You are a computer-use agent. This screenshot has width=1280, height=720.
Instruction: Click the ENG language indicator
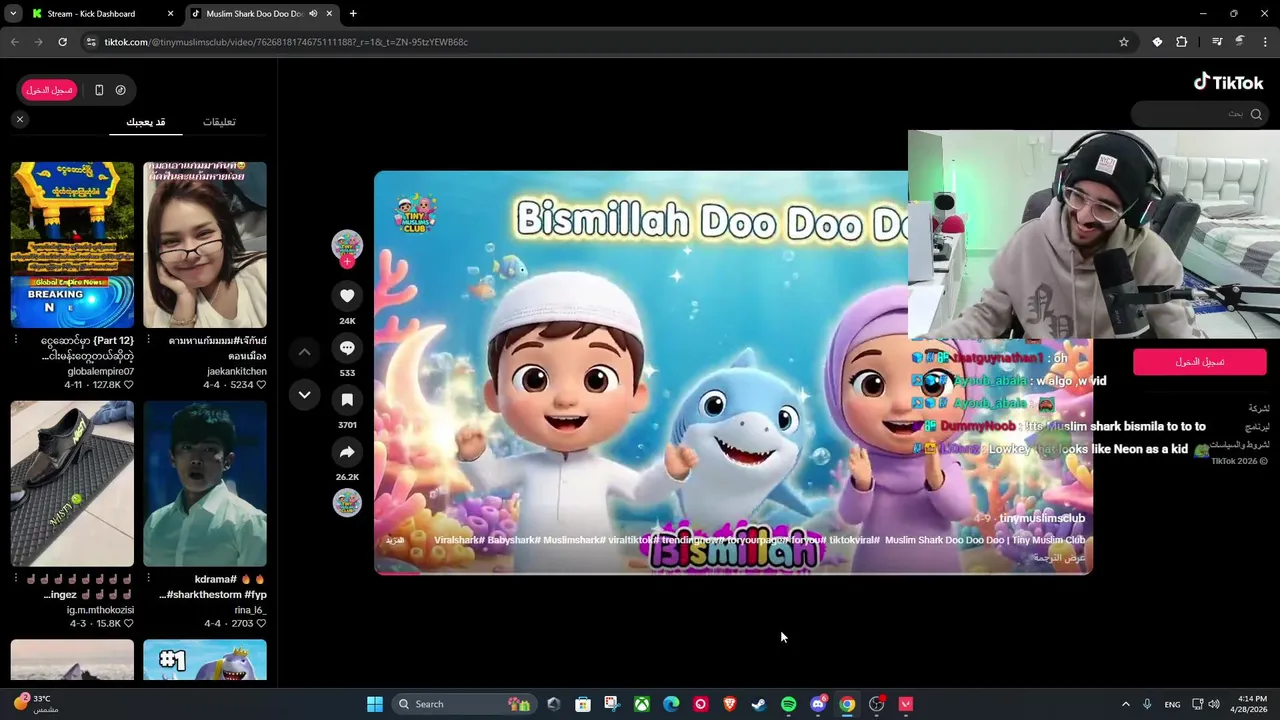(1172, 704)
